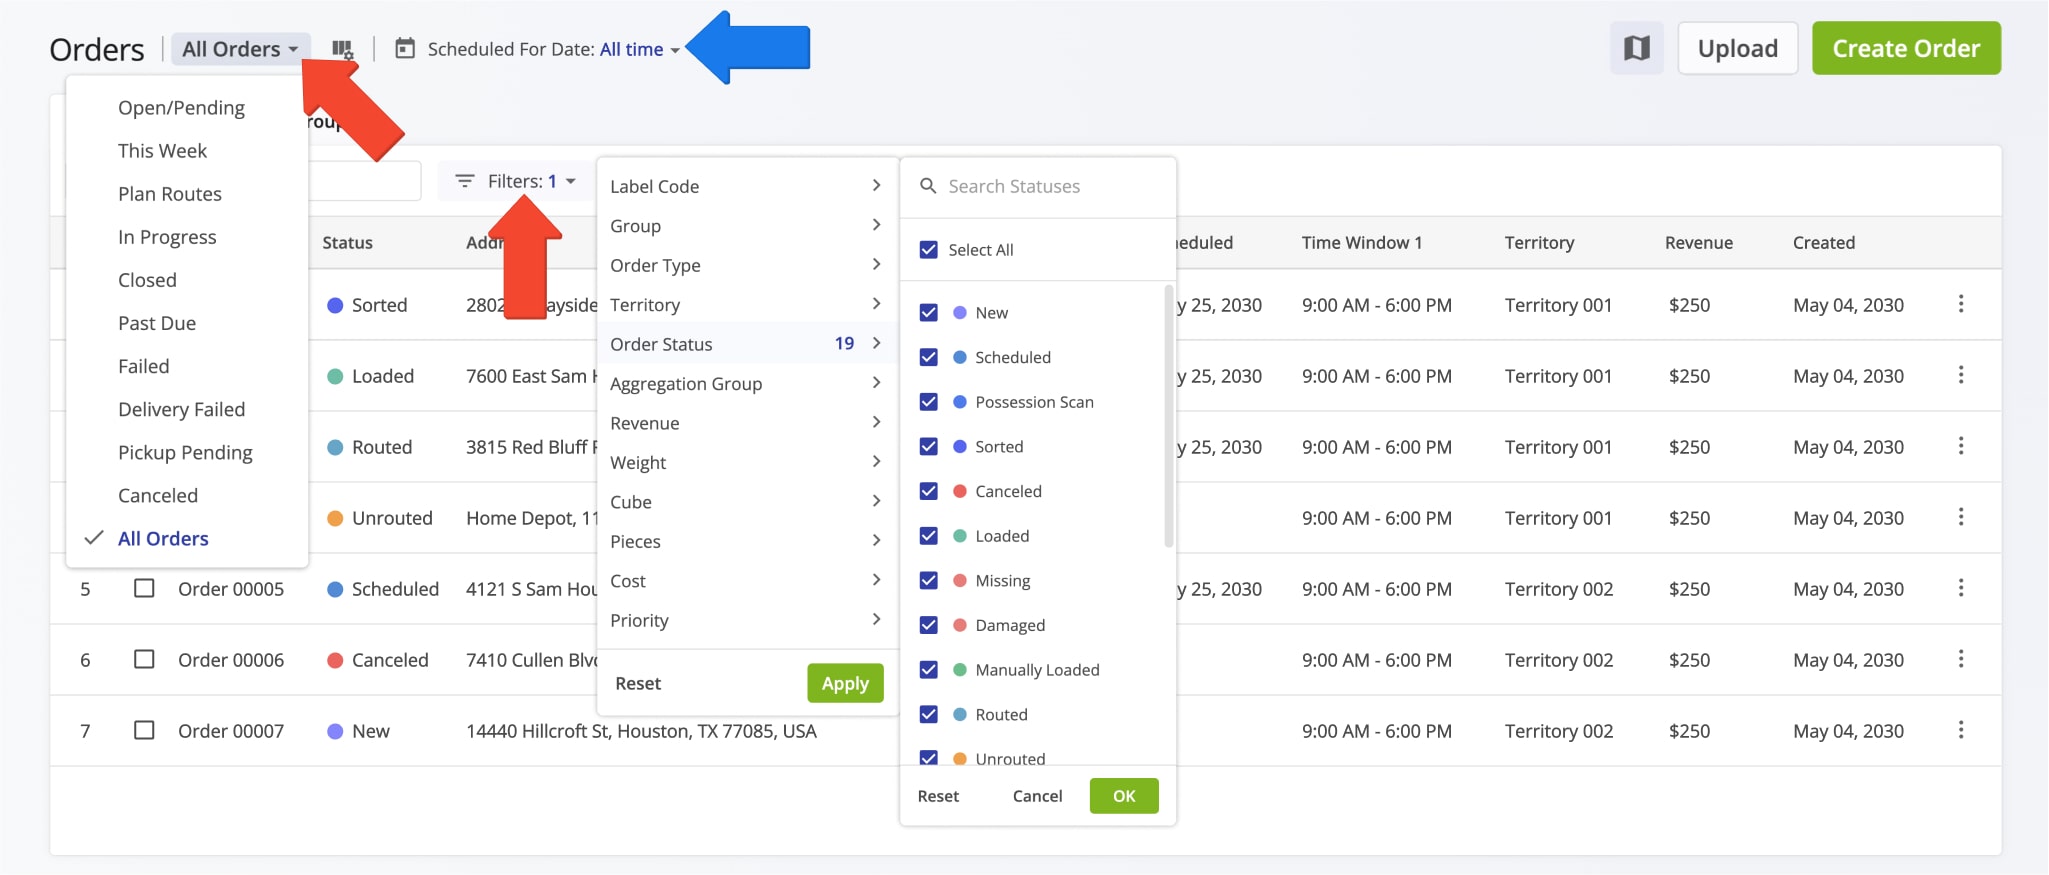Open three-dot menu for Loaded status row
The height and width of the screenshot is (875, 2049).
1960,375
